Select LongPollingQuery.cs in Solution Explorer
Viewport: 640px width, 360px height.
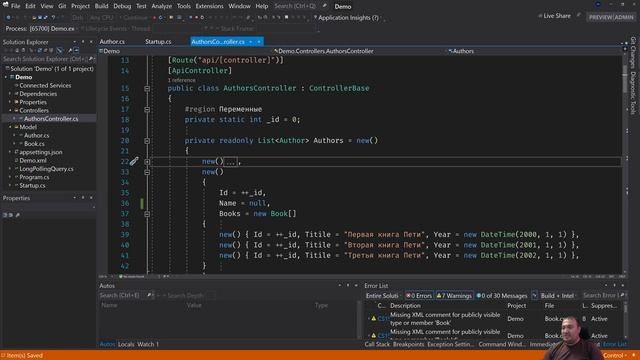46,169
